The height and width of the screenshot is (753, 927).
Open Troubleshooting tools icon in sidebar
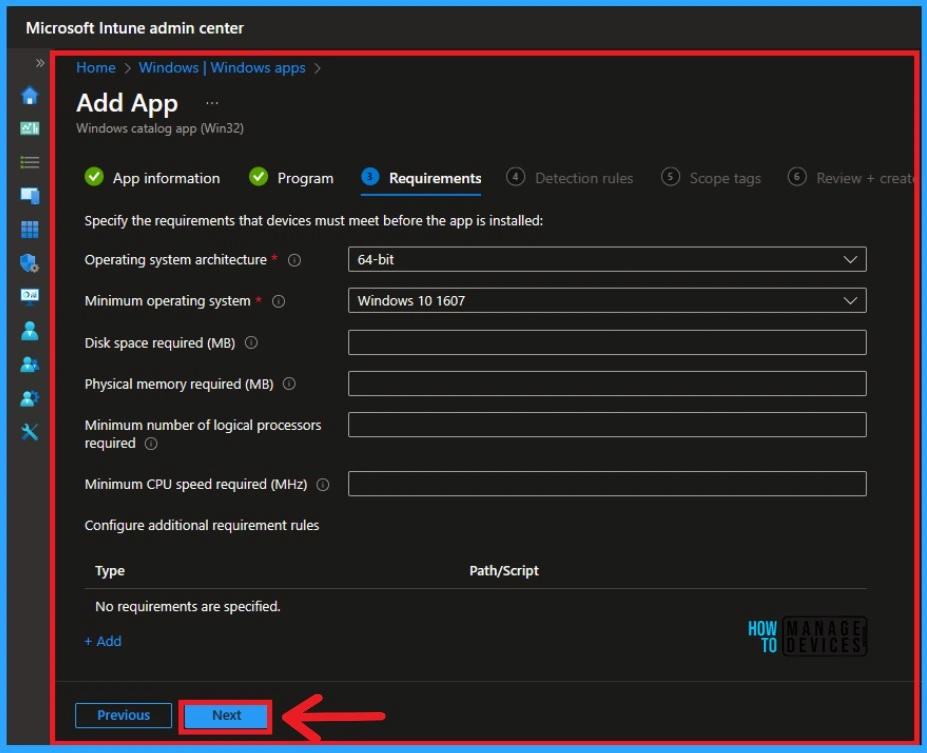[30, 432]
